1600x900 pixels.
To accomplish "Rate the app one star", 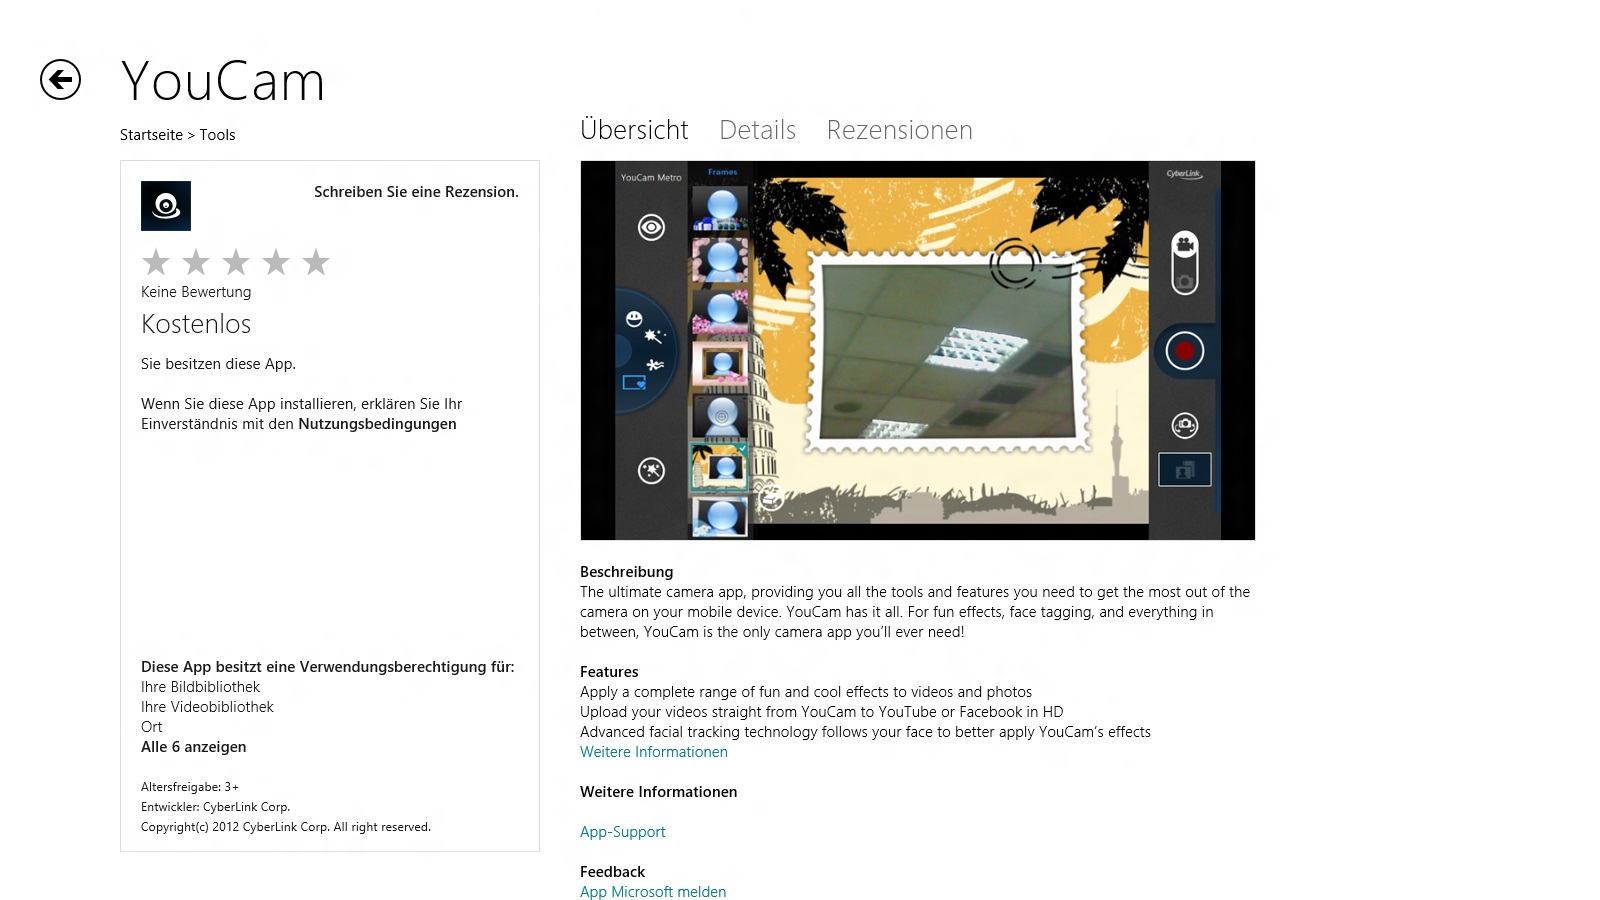I will click(x=156, y=262).
